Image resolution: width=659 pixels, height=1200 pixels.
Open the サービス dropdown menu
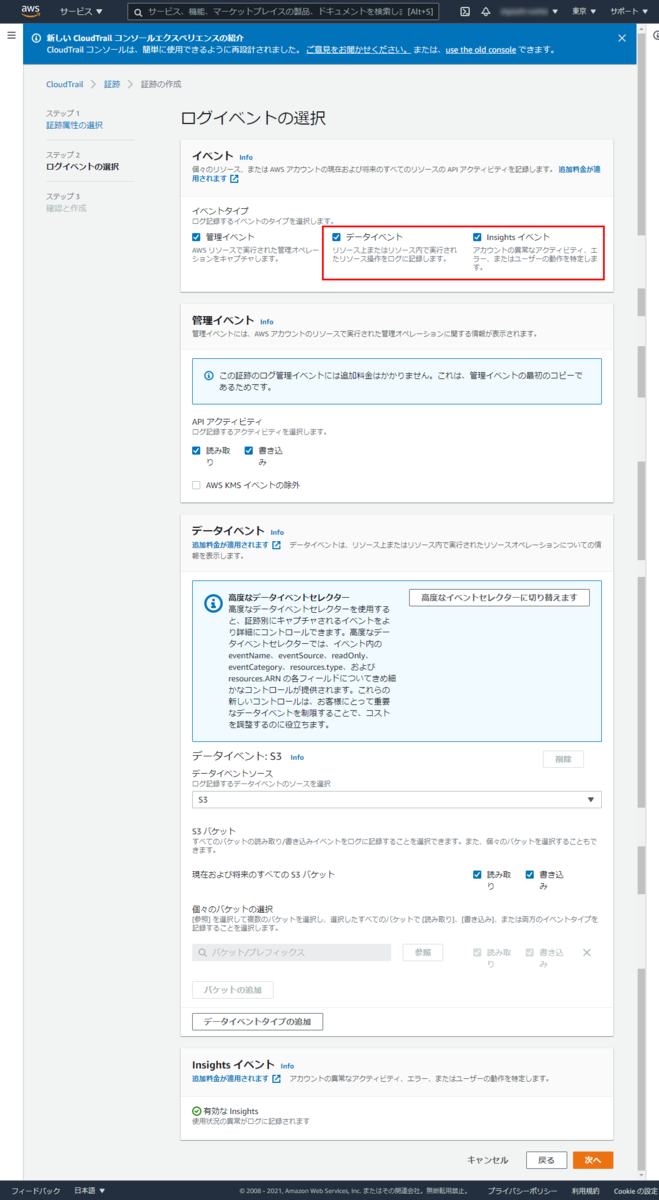[x=81, y=11]
